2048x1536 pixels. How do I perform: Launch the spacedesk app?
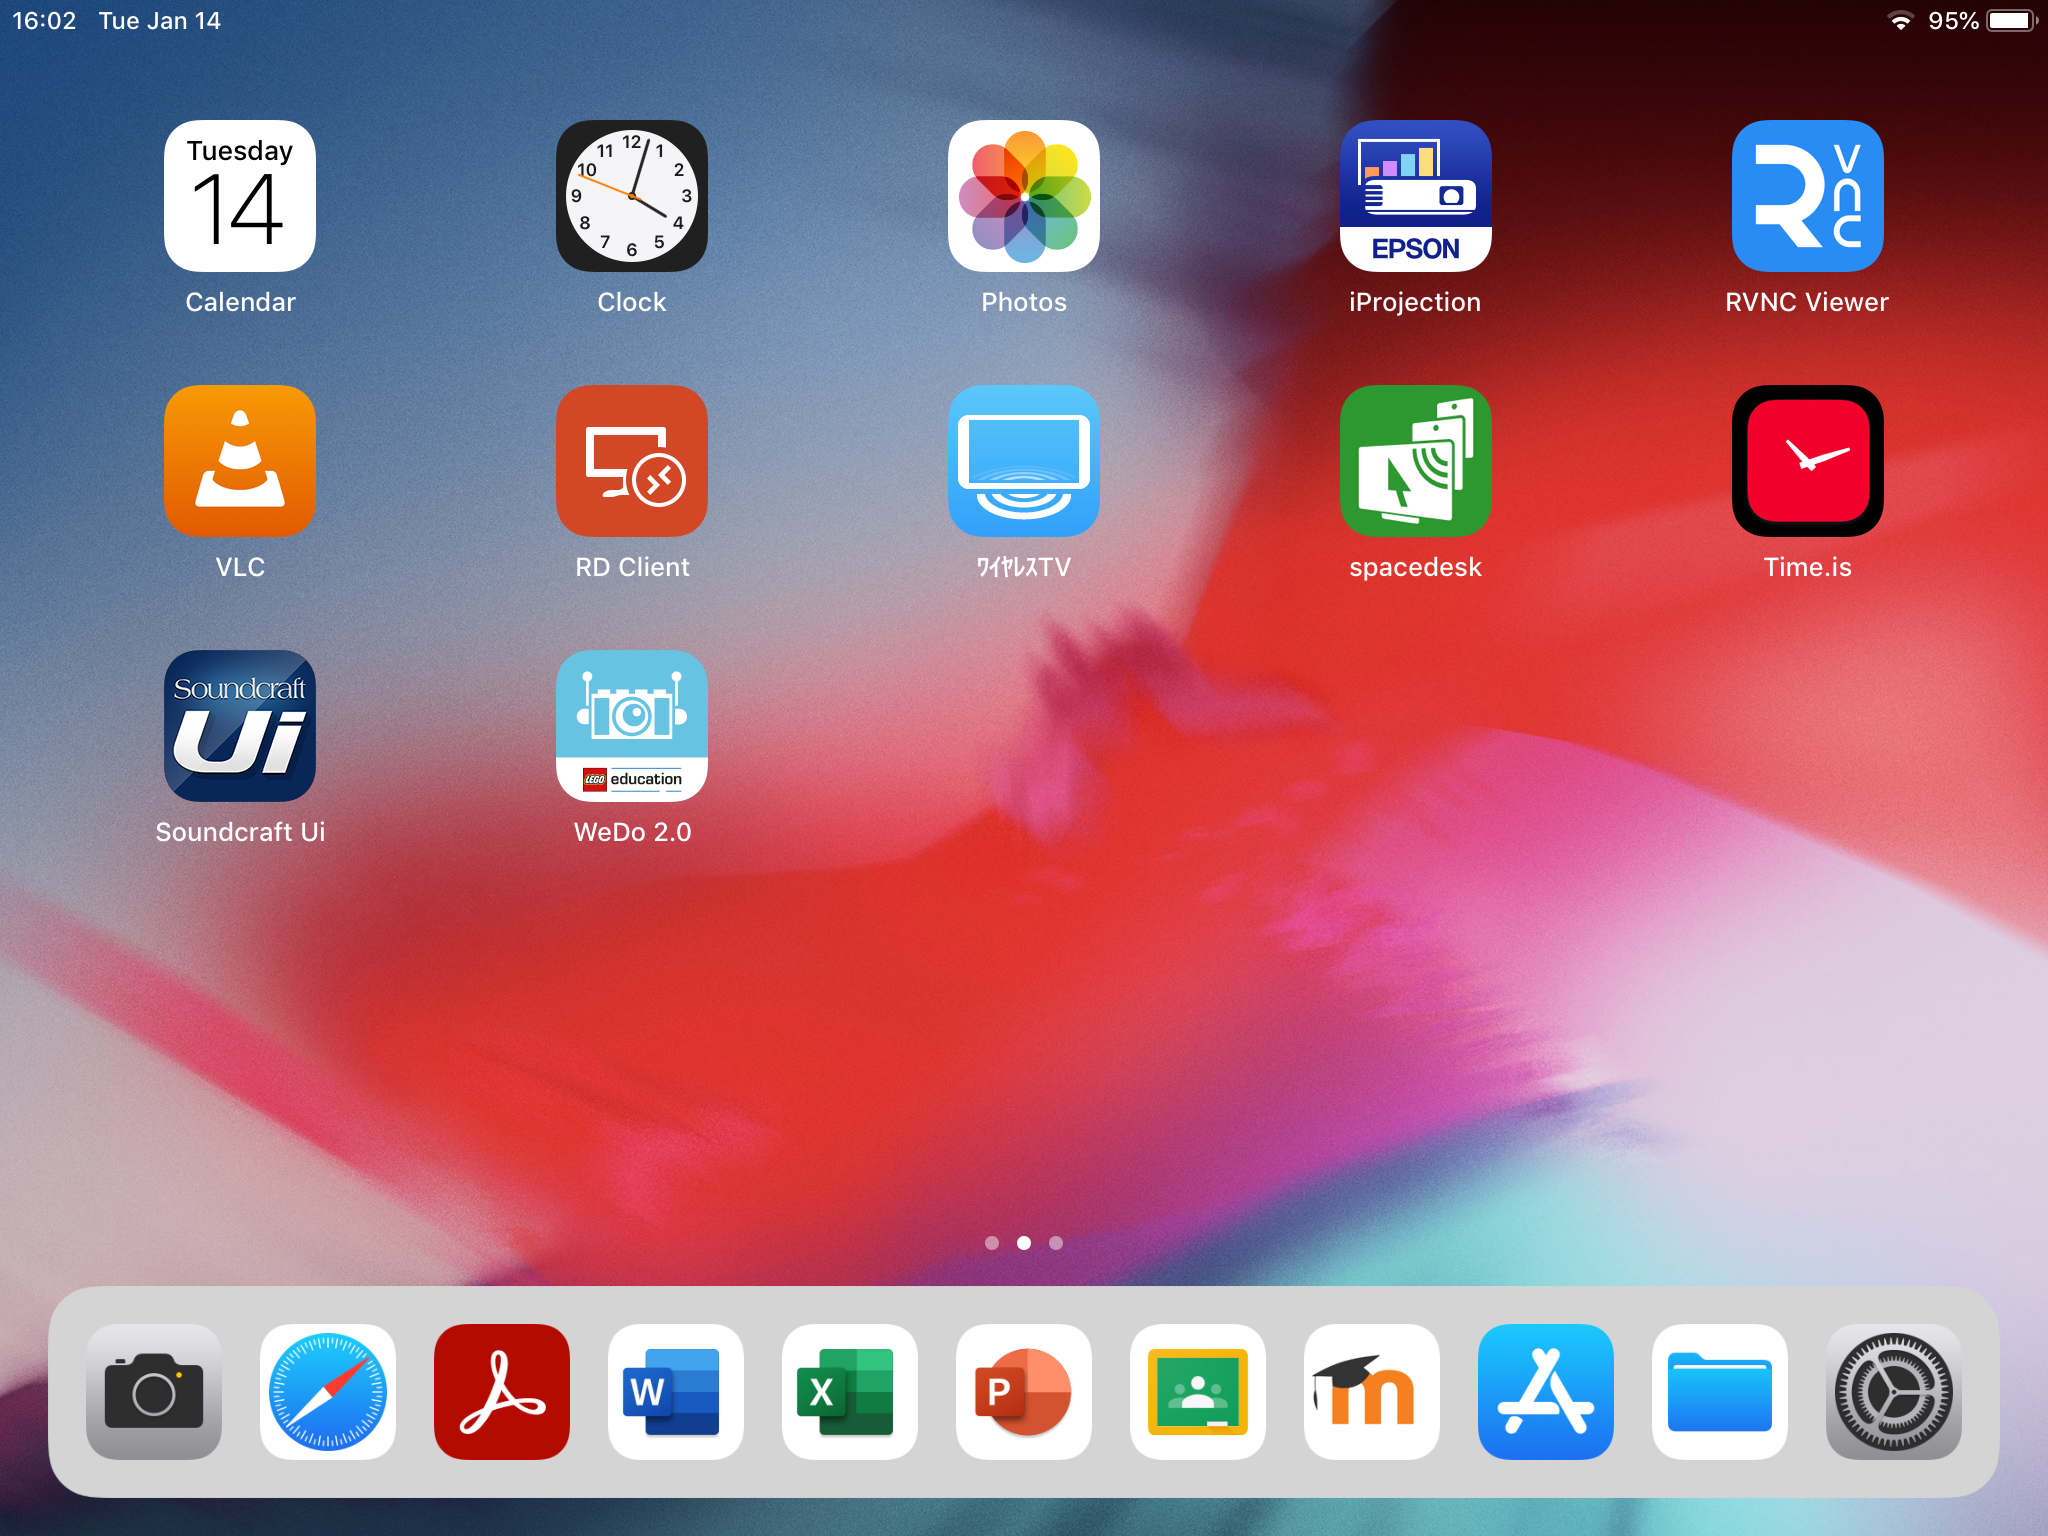coord(1416,461)
